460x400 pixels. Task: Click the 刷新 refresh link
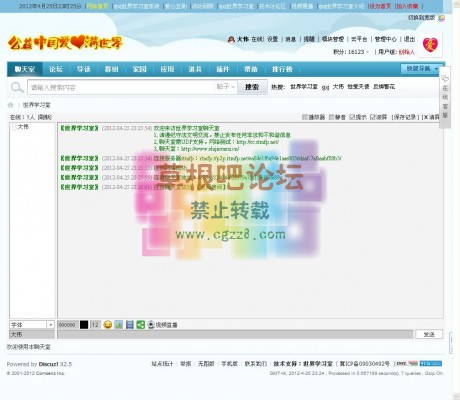[x=44, y=117]
